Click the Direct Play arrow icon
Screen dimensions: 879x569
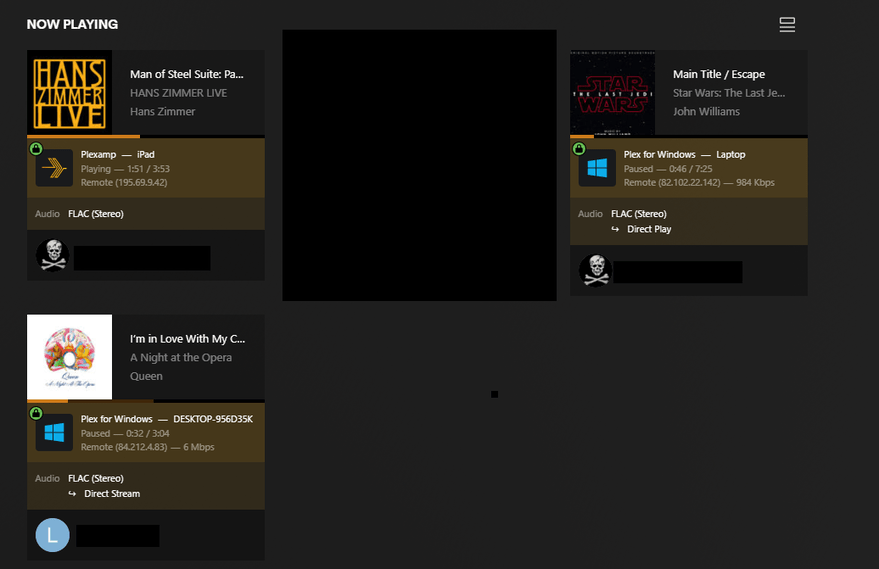pyautogui.click(x=615, y=229)
